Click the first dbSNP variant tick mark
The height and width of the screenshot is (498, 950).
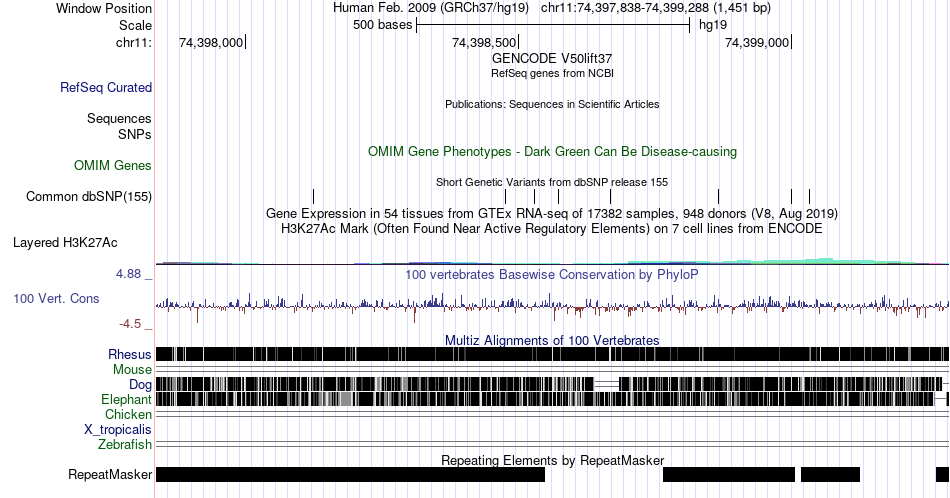313,196
